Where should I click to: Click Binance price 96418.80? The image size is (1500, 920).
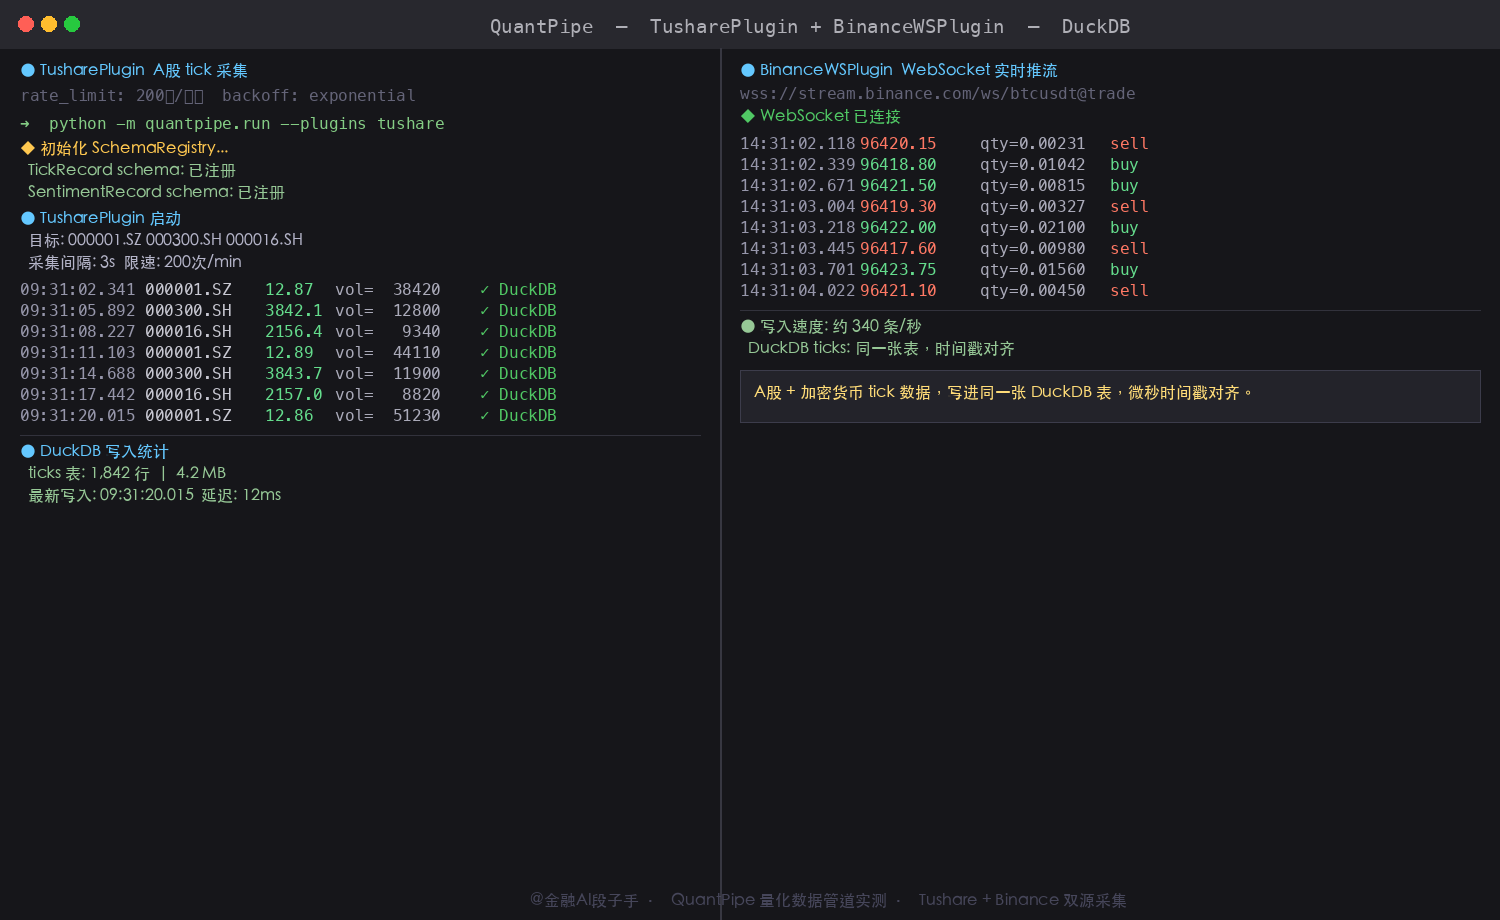[x=898, y=165]
